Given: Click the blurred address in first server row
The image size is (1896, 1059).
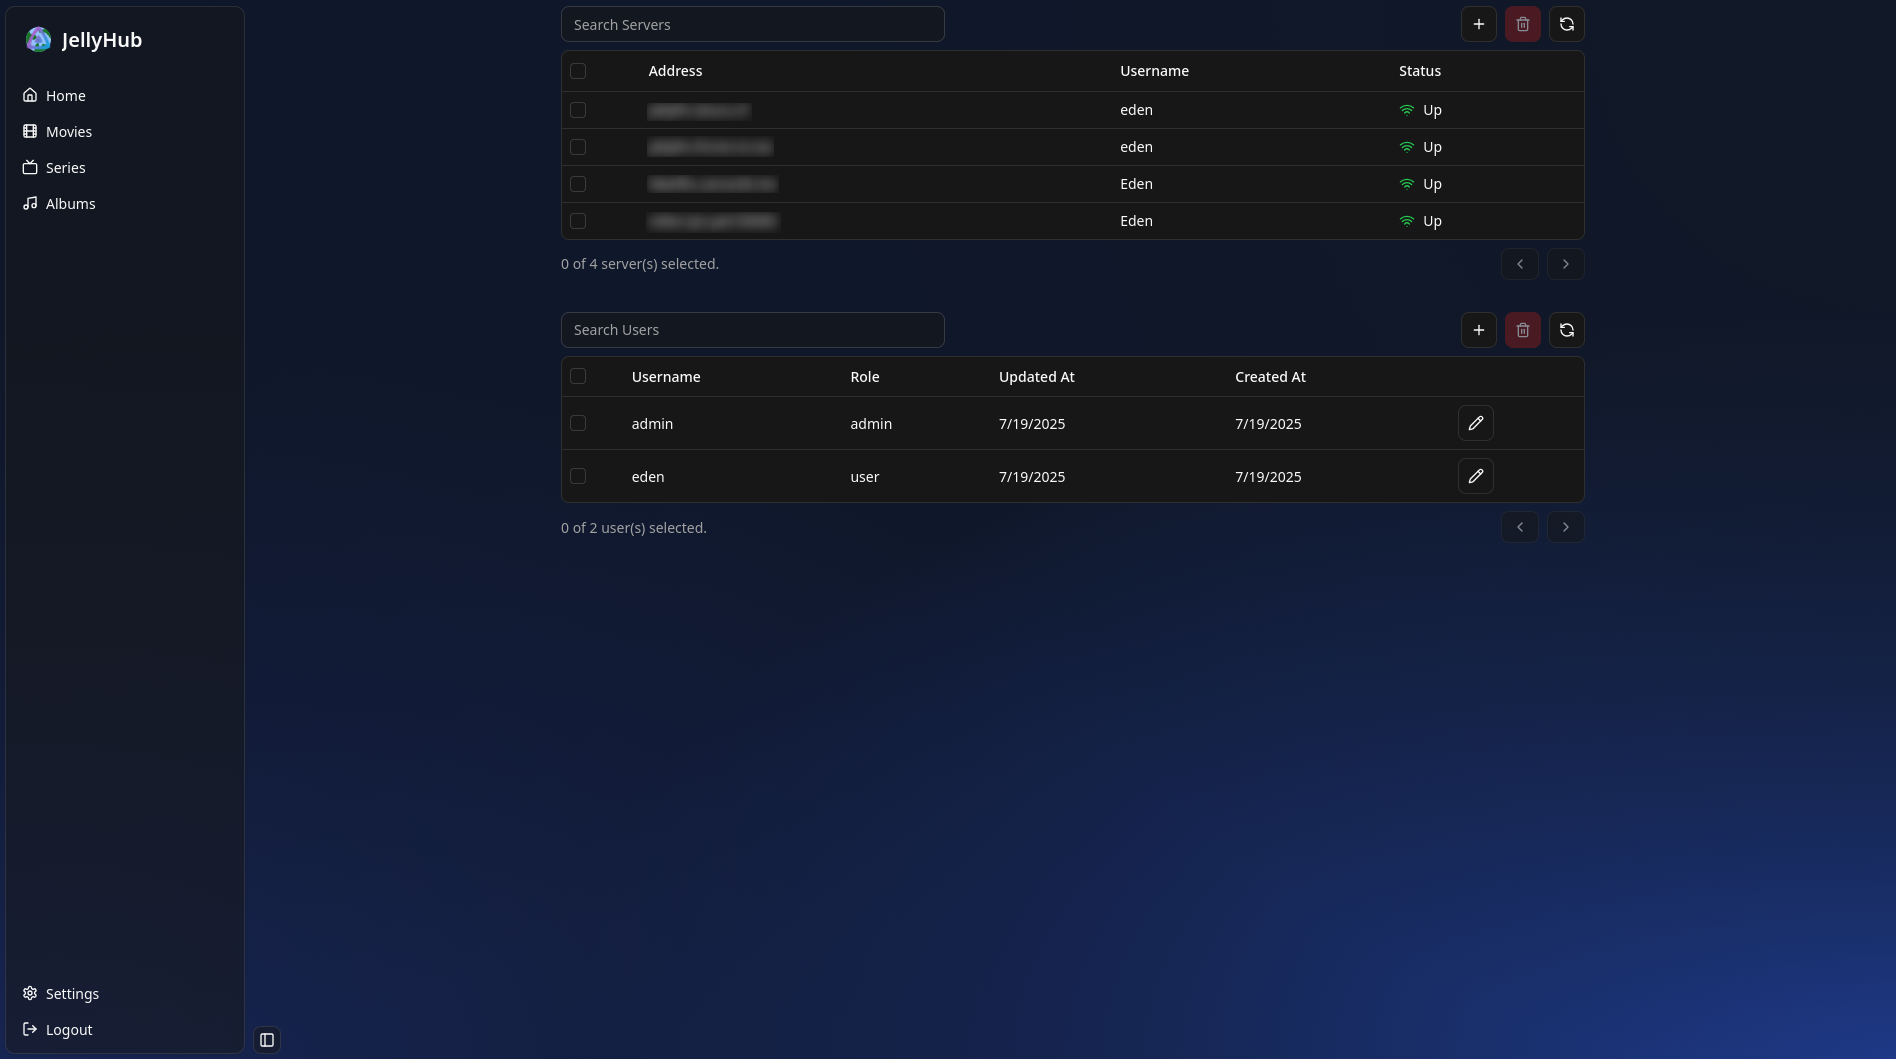Looking at the screenshot, I should click(699, 110).
